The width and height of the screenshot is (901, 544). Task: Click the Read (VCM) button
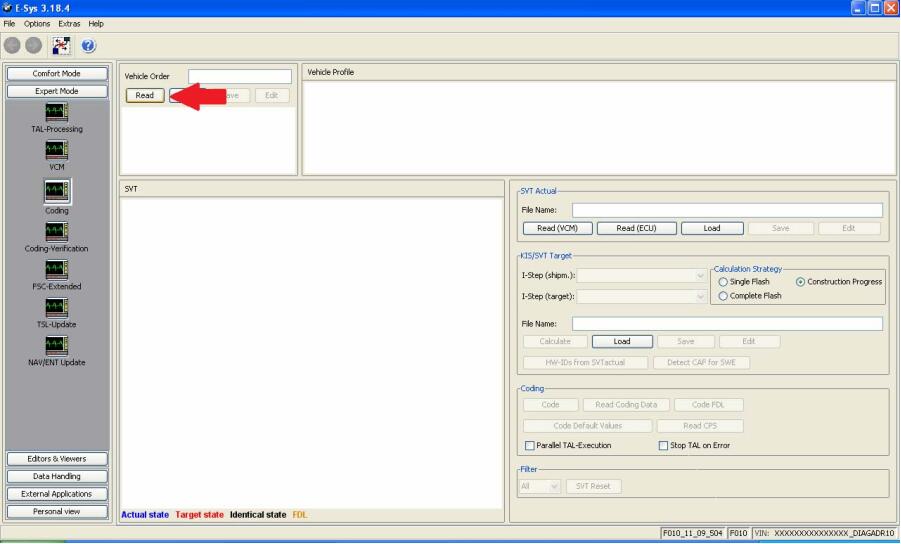click(x=557, y=229)
